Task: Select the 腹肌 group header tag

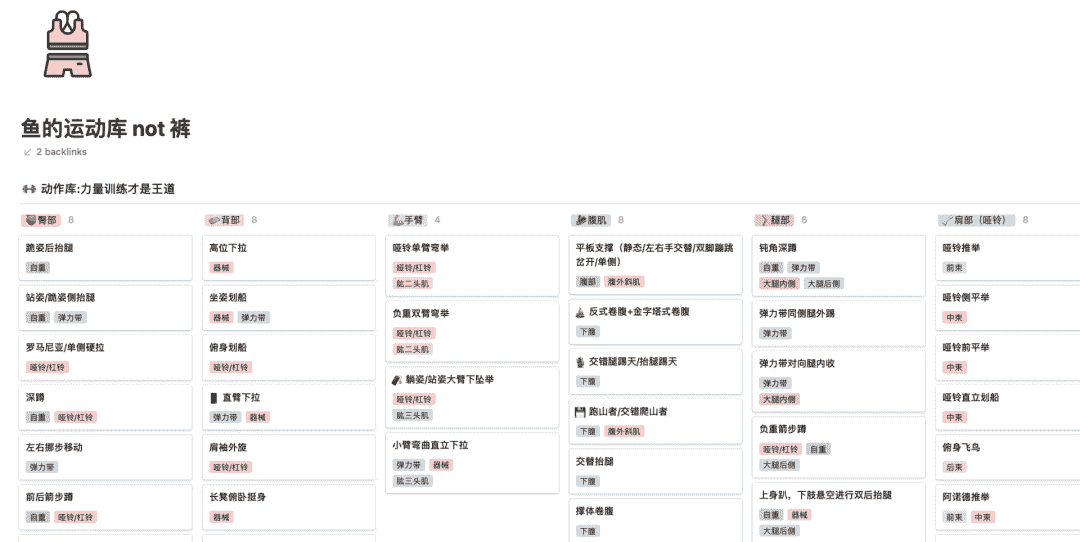Action: [x=591, y=220]
